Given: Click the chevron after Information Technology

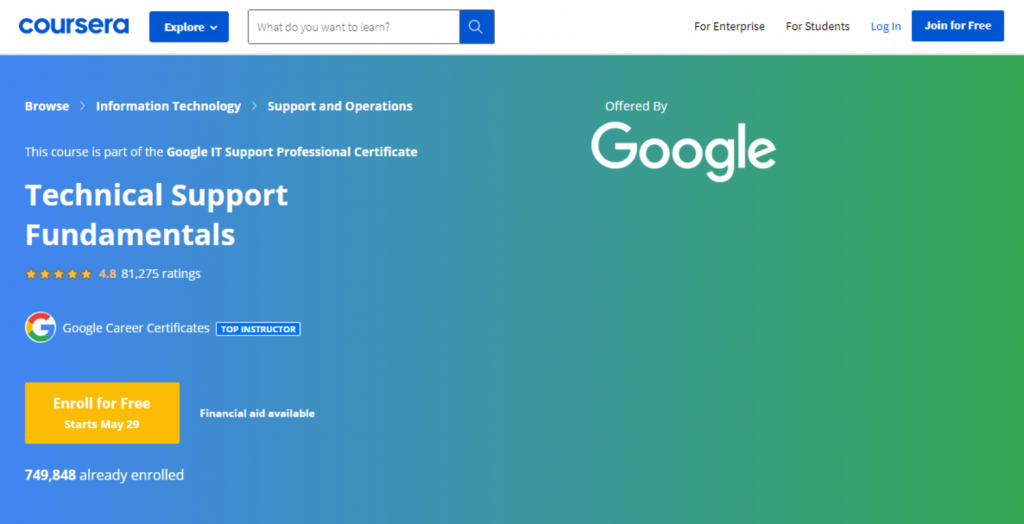Looking at the screenshot, I should (x=255, y=106).
